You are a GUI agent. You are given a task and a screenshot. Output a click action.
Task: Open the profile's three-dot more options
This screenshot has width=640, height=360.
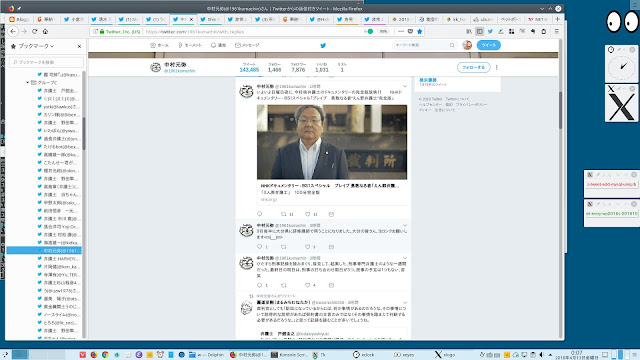pyautogui.click(x=496, y=67)
